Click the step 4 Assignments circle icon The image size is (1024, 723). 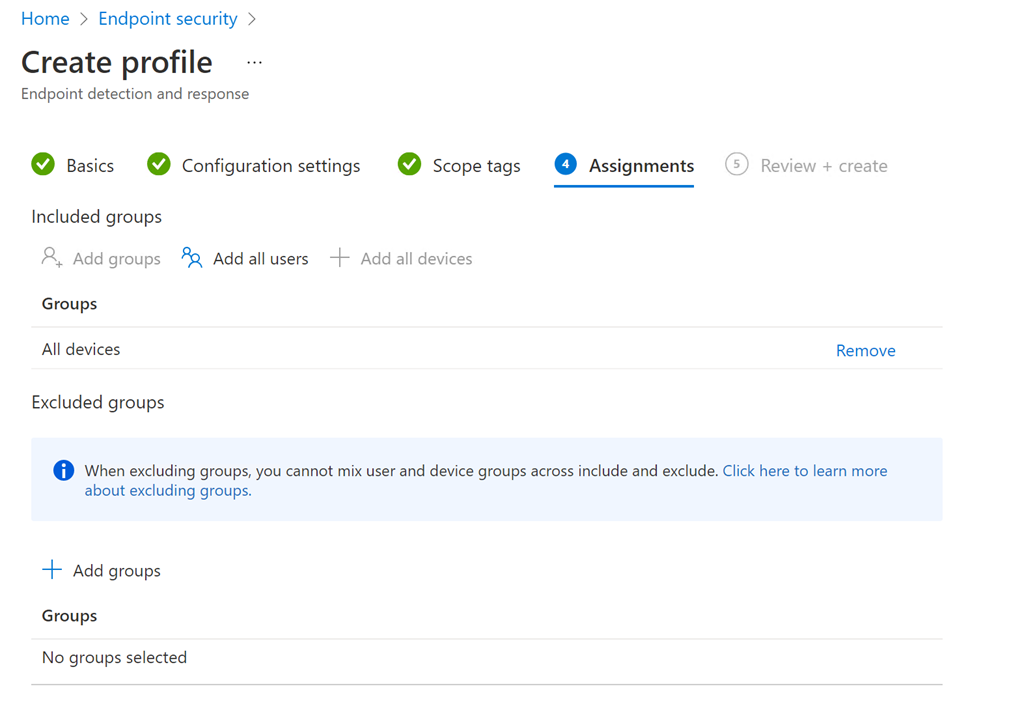[565, 164]
